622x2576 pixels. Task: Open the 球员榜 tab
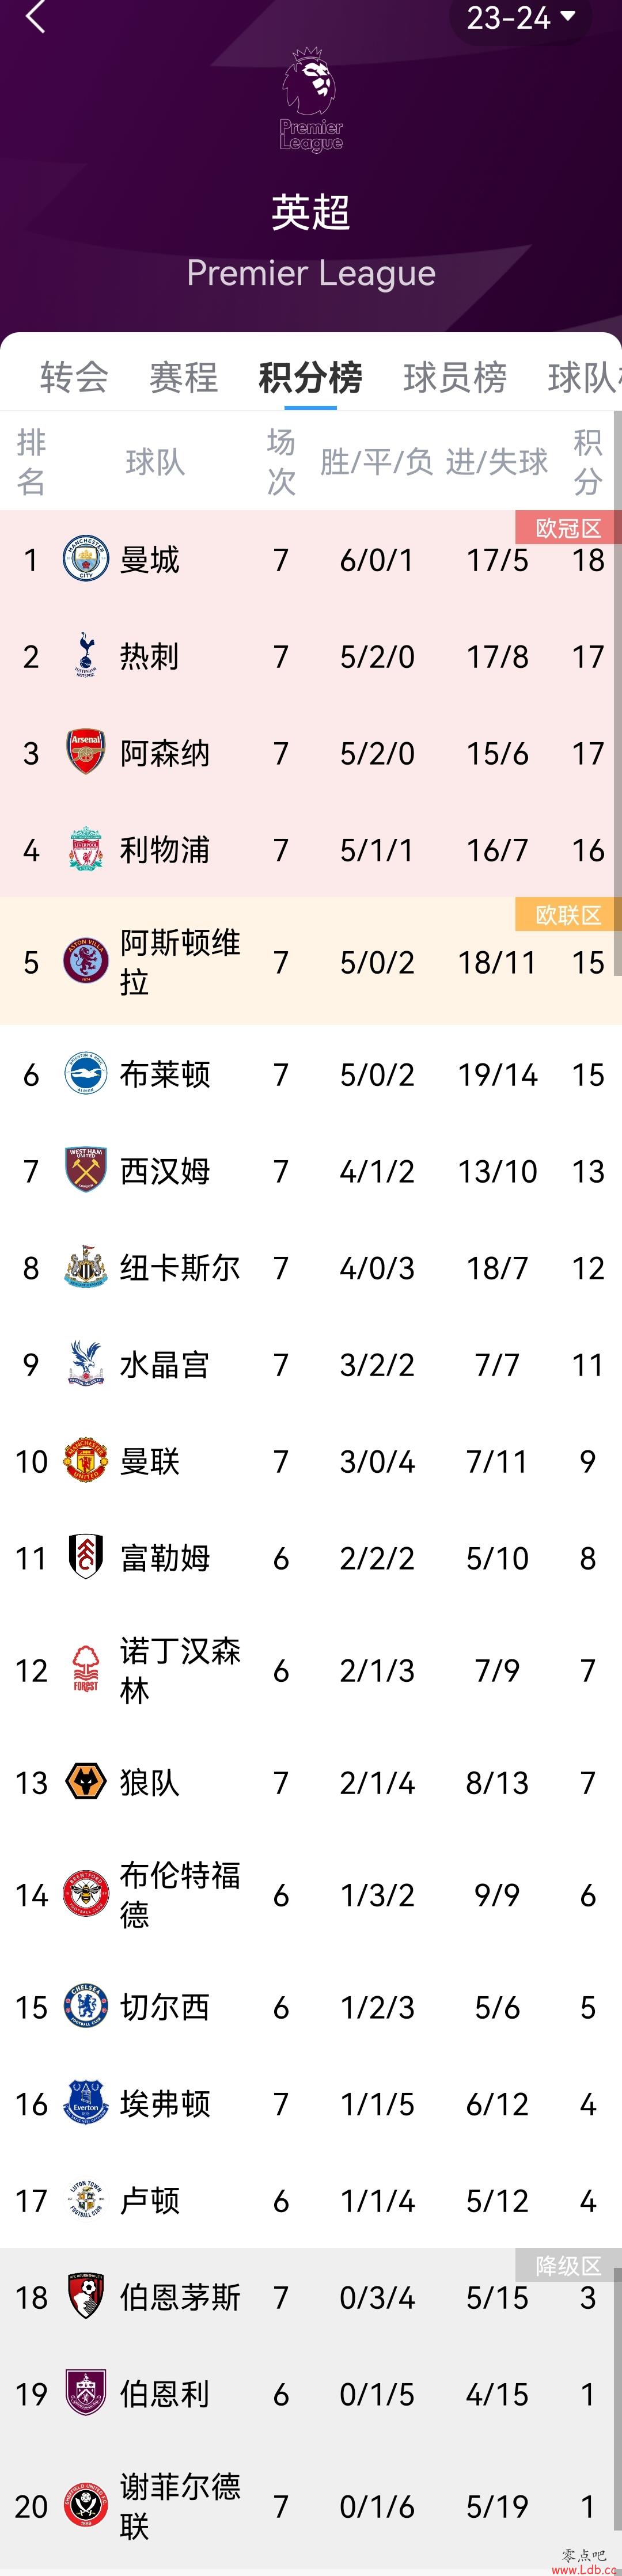tap(455, 377)
